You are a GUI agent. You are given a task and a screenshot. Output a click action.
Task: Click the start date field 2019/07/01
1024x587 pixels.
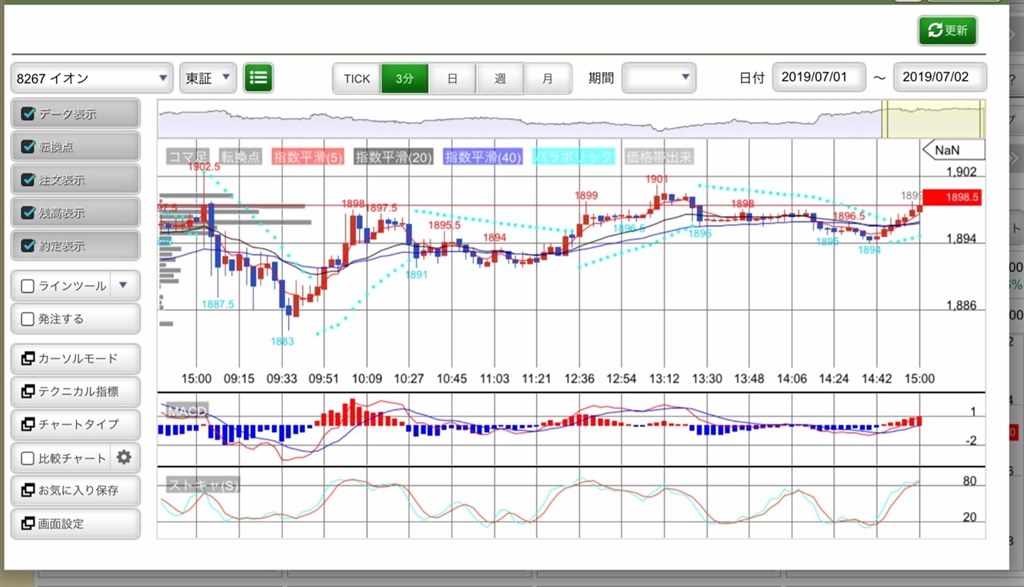(x=818, y=77)
